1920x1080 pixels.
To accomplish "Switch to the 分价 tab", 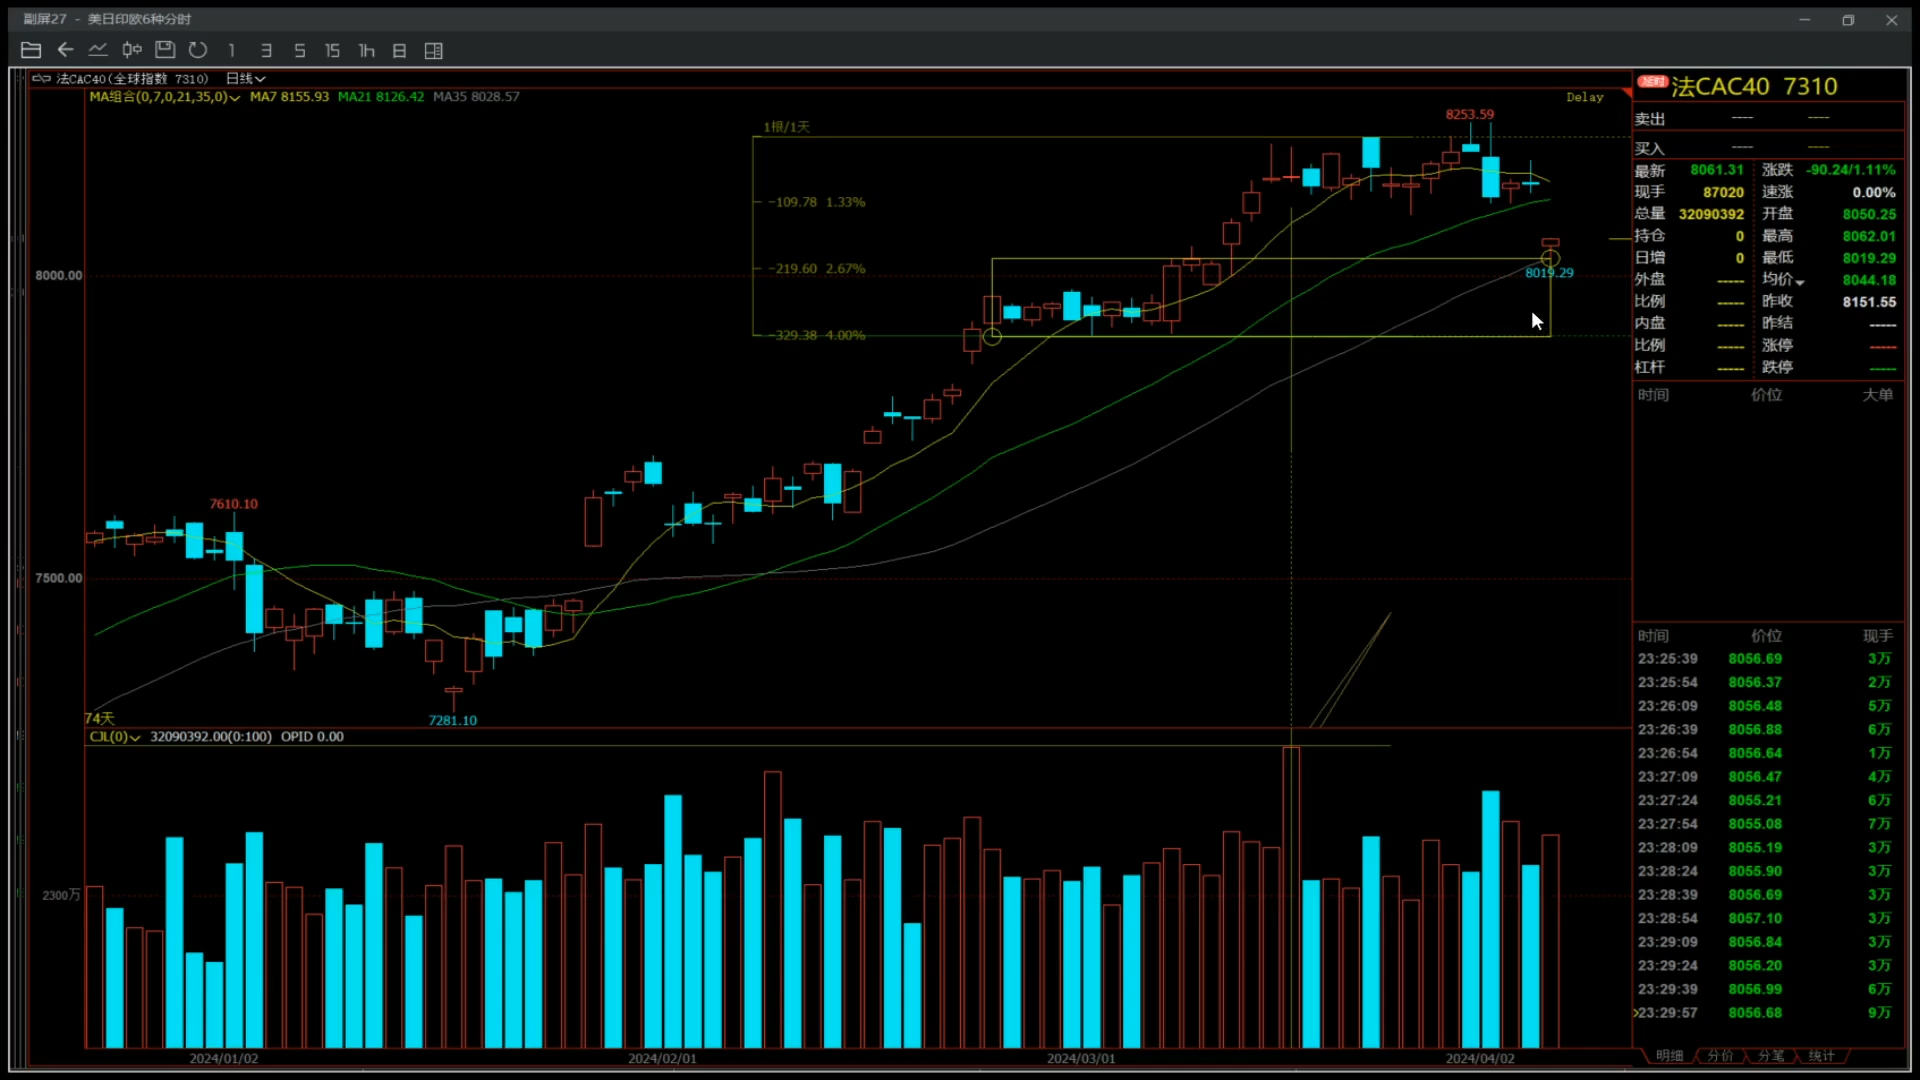I will click(x=1720, y=1056).
